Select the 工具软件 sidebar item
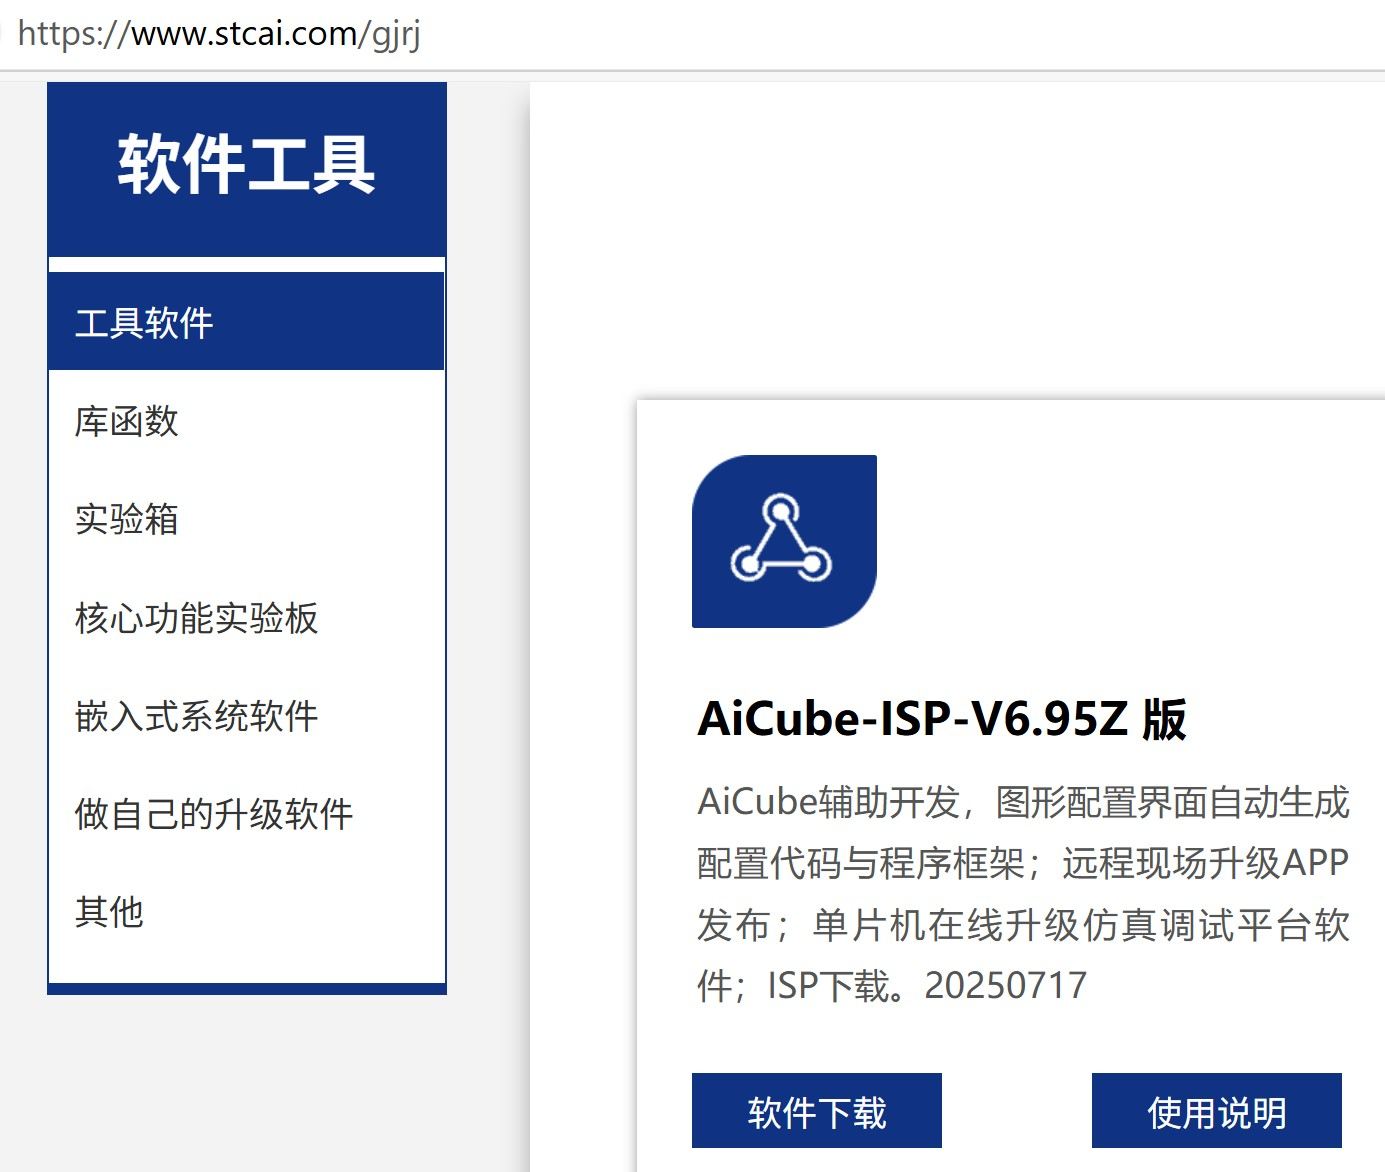 coord(143,322)
